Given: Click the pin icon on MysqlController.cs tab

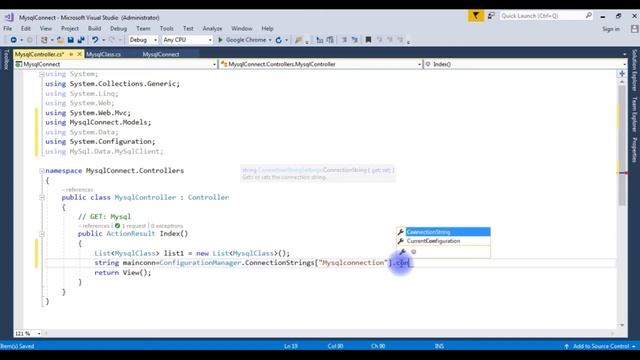Looking at the screenshot, I should pos(71,54).
